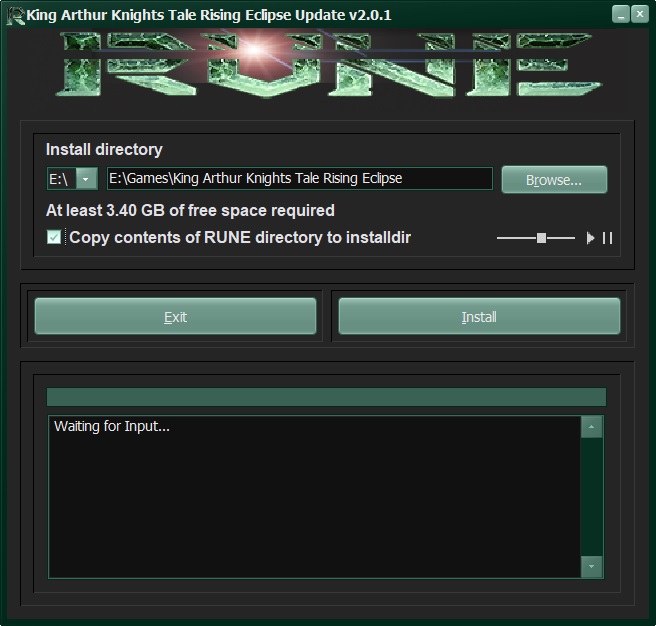656x626 pixels.
Task: Click the music volume slider handle
Action: [x=541, y=238]
